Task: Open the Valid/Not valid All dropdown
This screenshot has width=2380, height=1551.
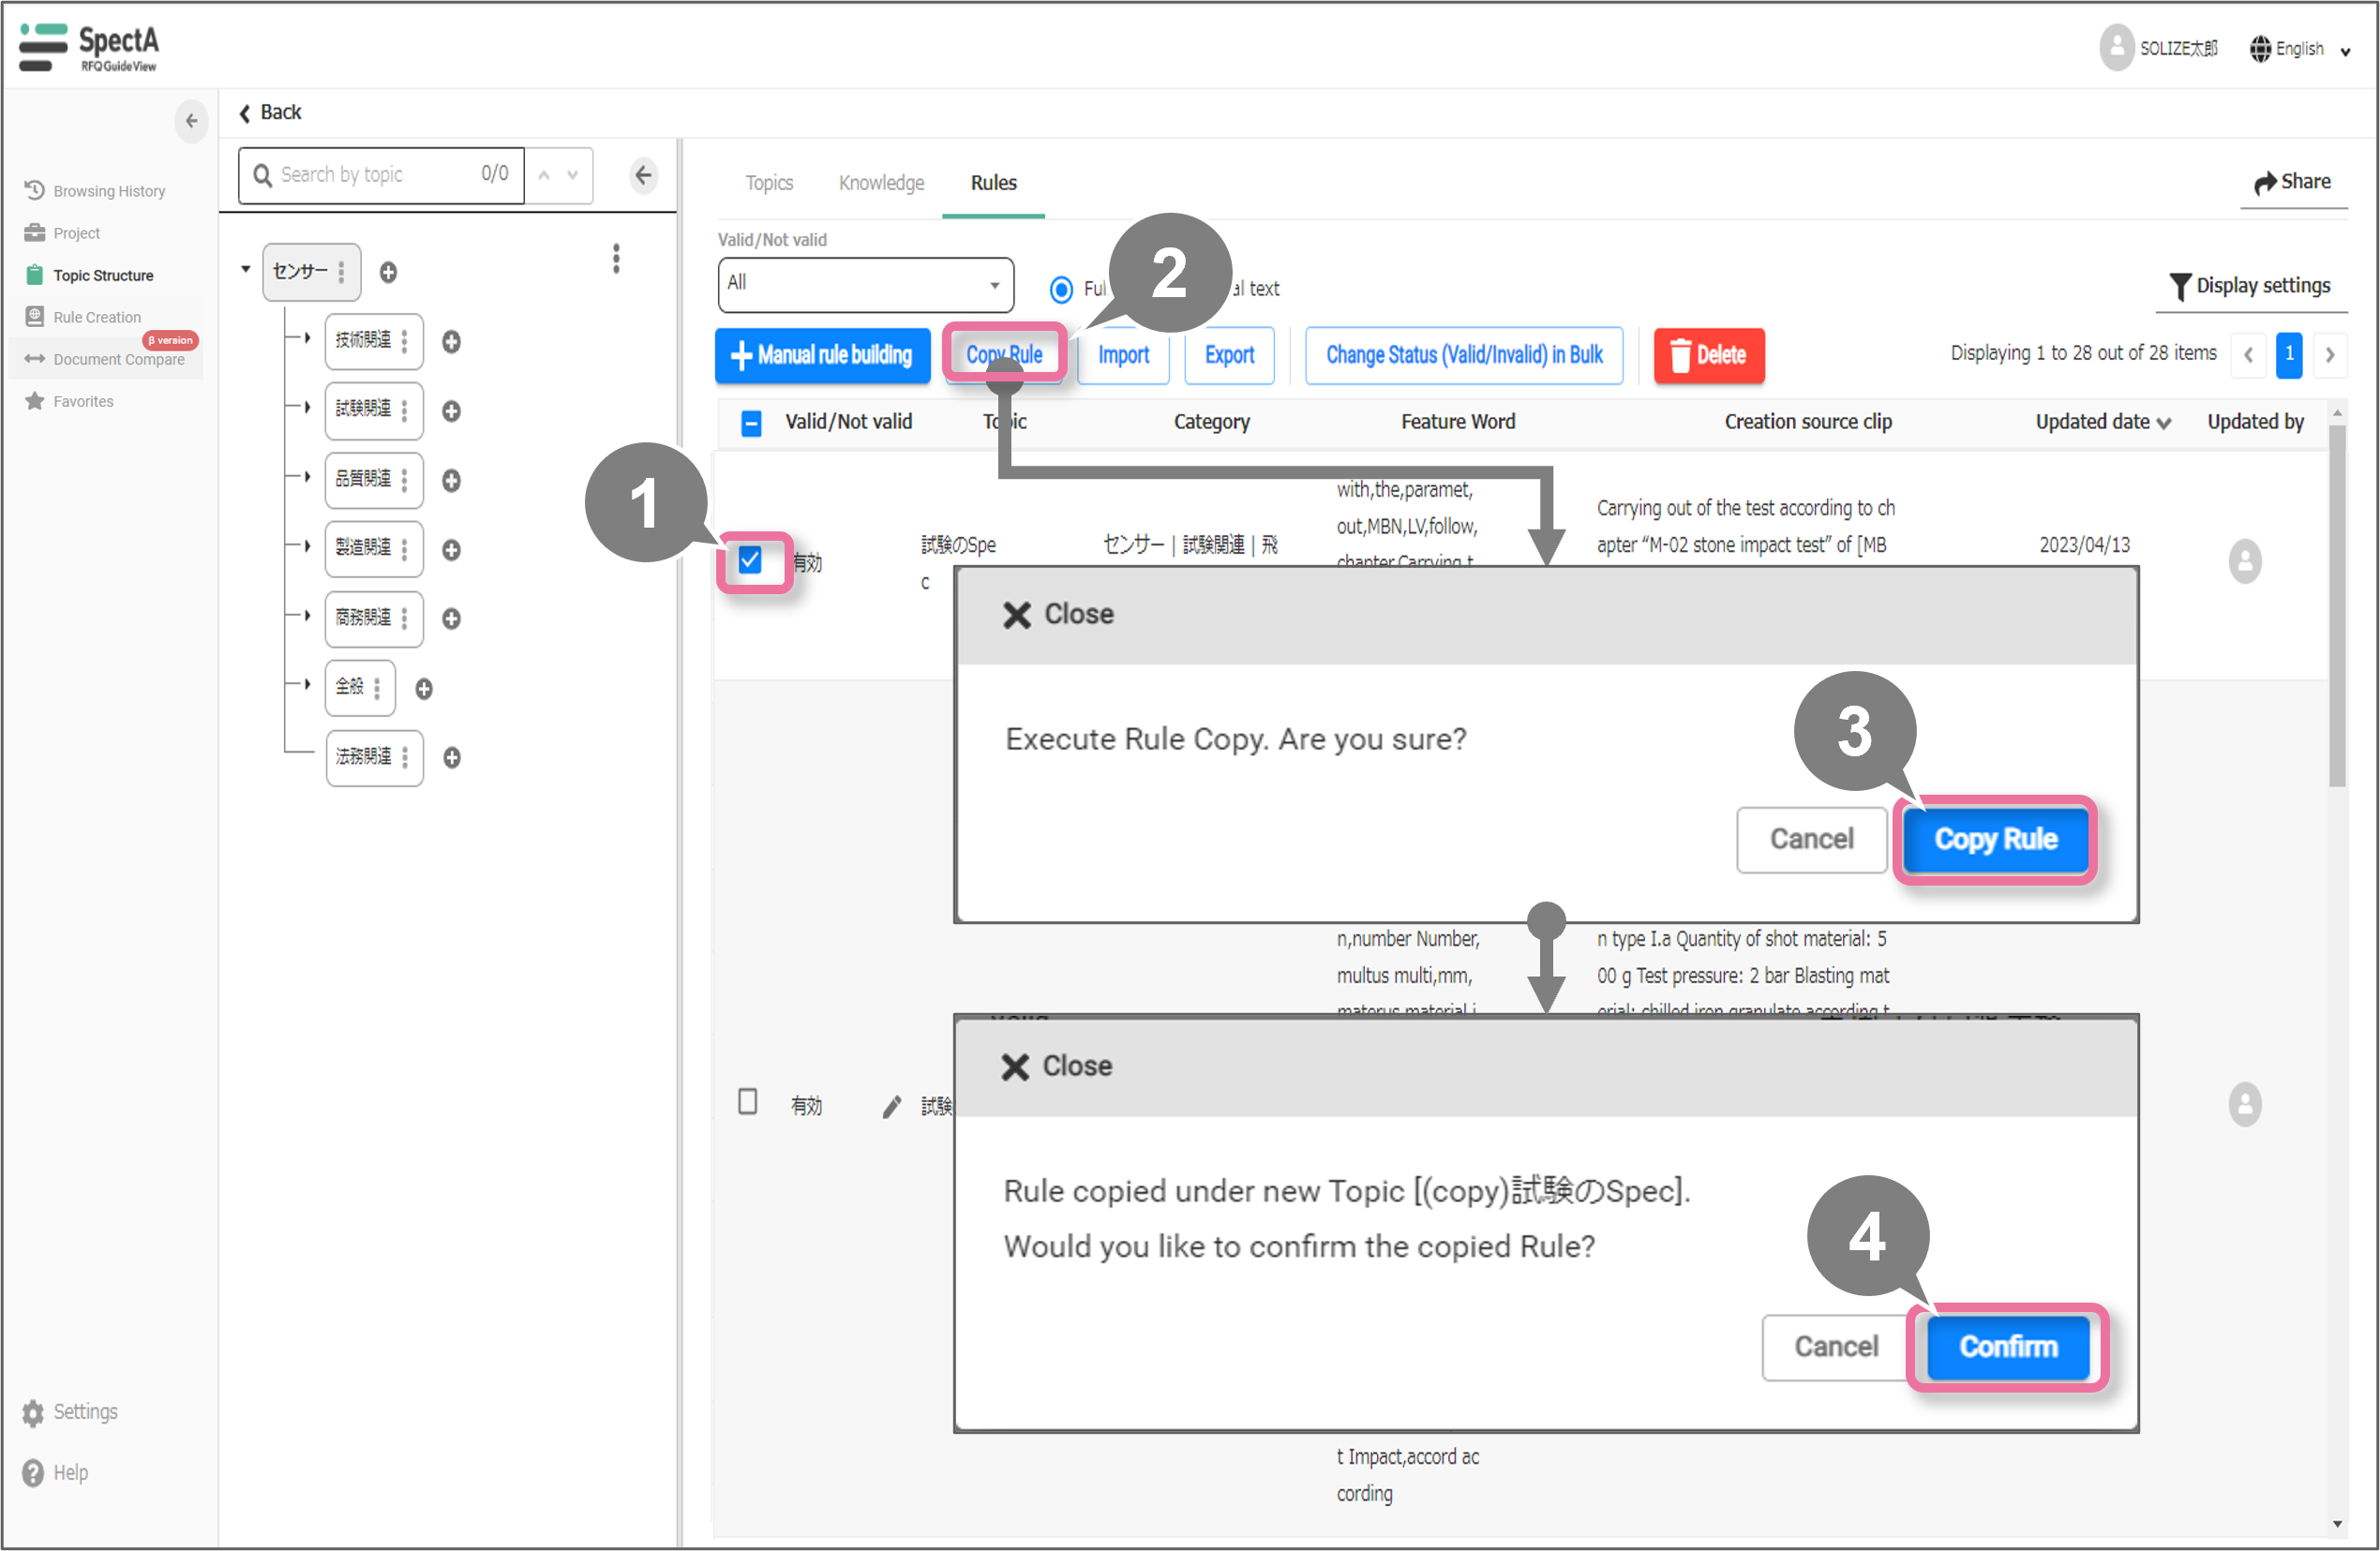Action: pyautogui.click(x=865, y=284)
